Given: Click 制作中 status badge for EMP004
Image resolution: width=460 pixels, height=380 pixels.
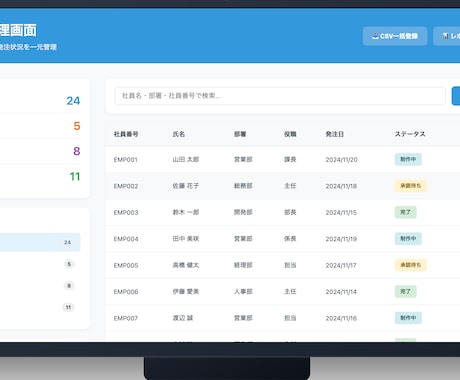Looking at the screenshot, I should tap(408, 238).
